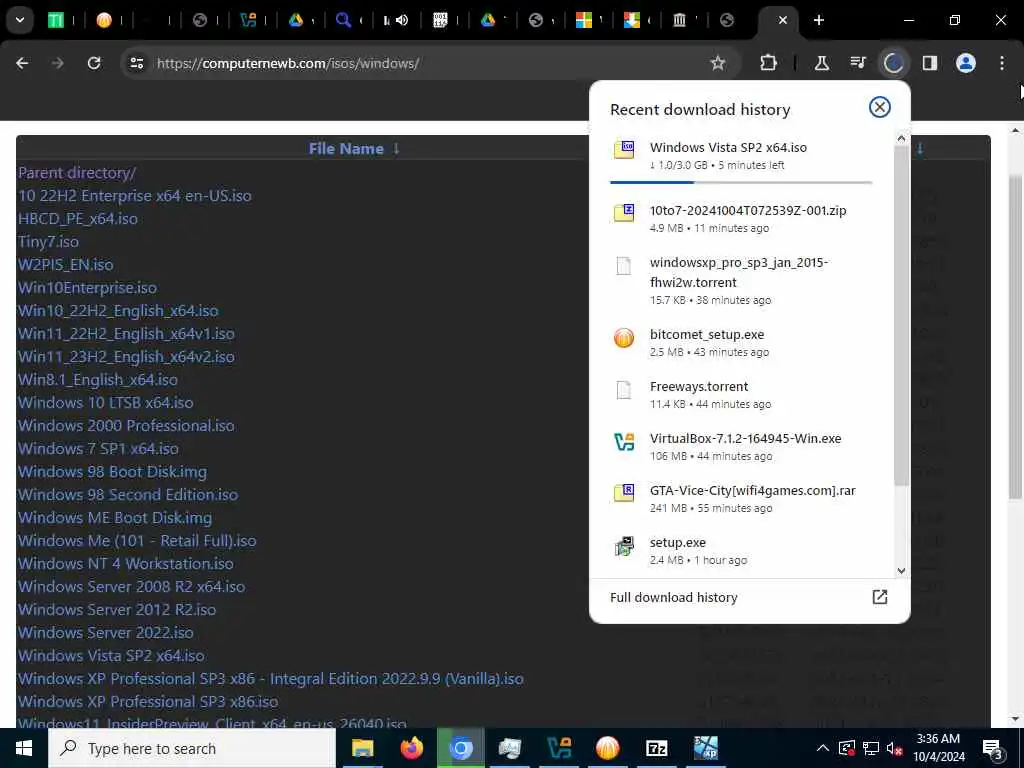1024x768 pixels.
Task: Click the Windows Vista SP2 x64.iso download entry
Action: tap(741, 156)
